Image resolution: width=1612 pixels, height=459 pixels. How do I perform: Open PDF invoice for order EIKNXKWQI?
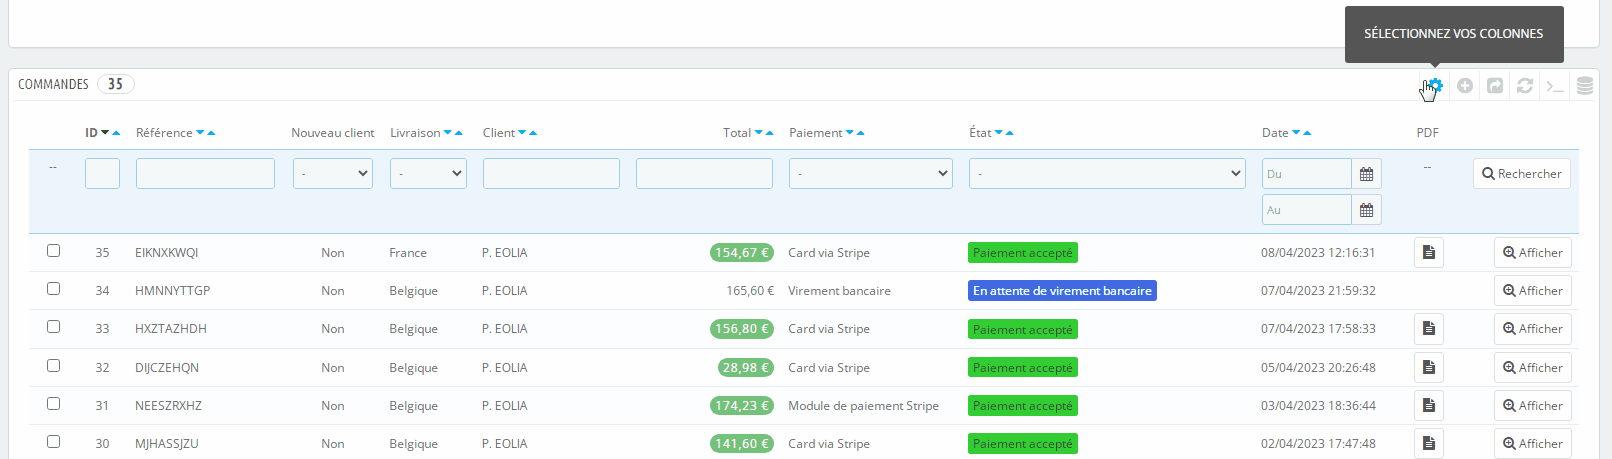[1429, 253]
